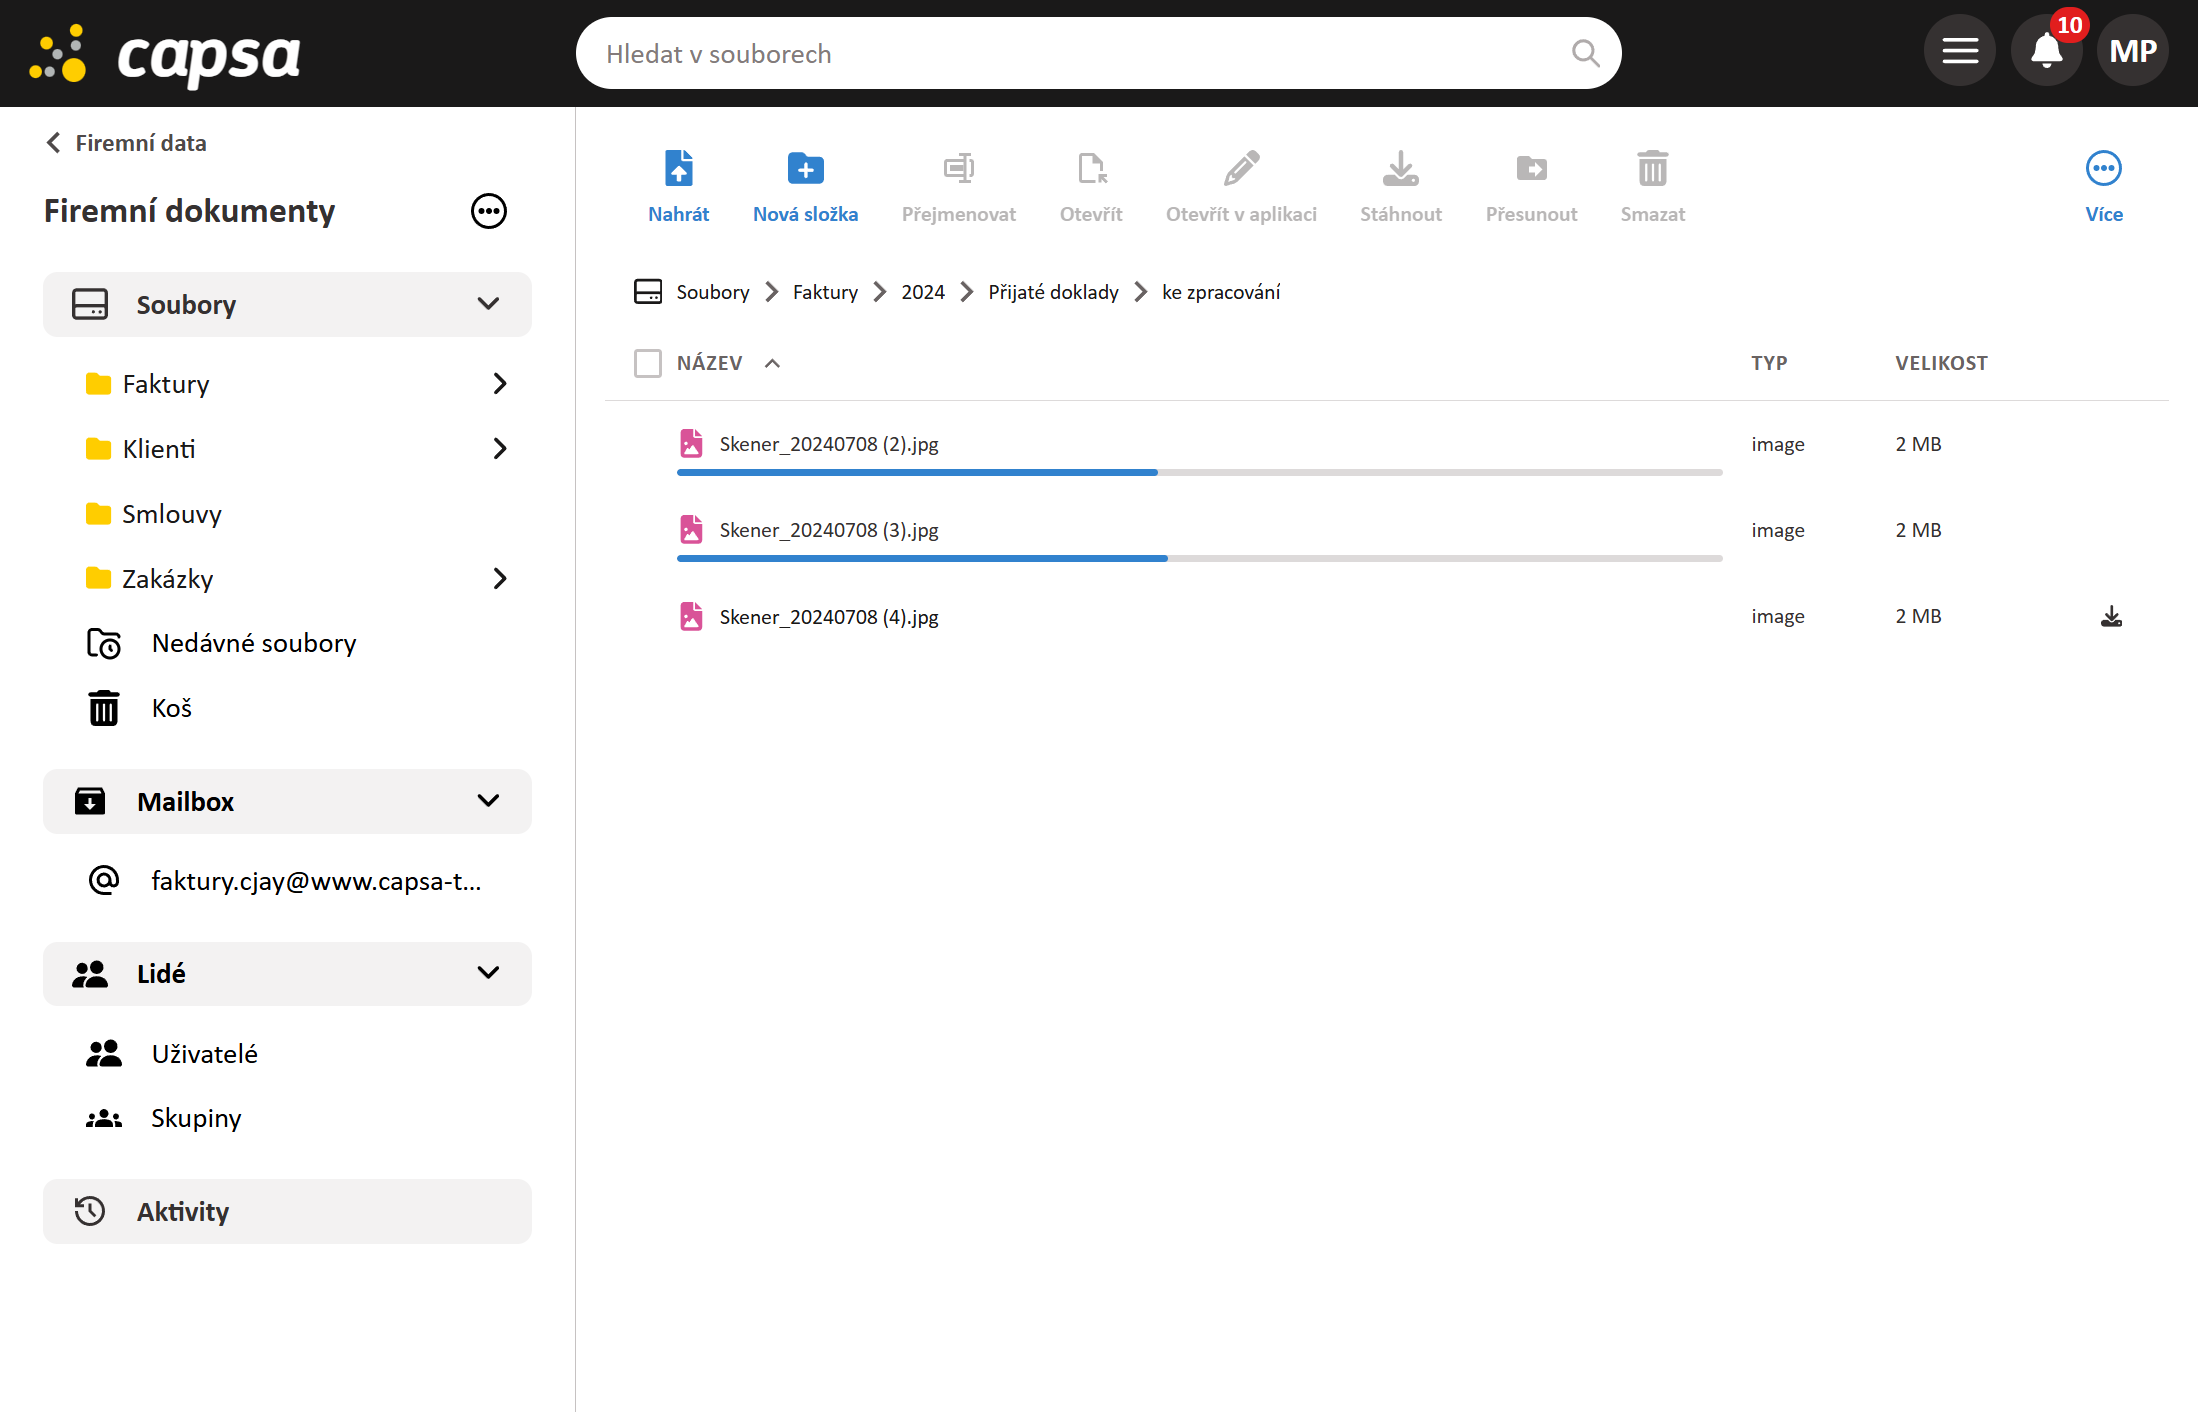Toggle the select-all checkbox near NÁZEV

[648, 363]
